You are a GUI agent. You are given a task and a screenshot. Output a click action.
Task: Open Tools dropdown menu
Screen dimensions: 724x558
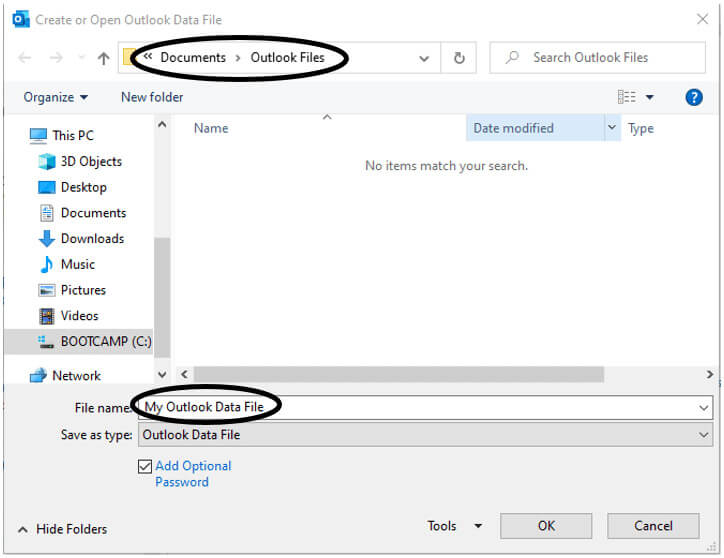click(x=455, y=526)
